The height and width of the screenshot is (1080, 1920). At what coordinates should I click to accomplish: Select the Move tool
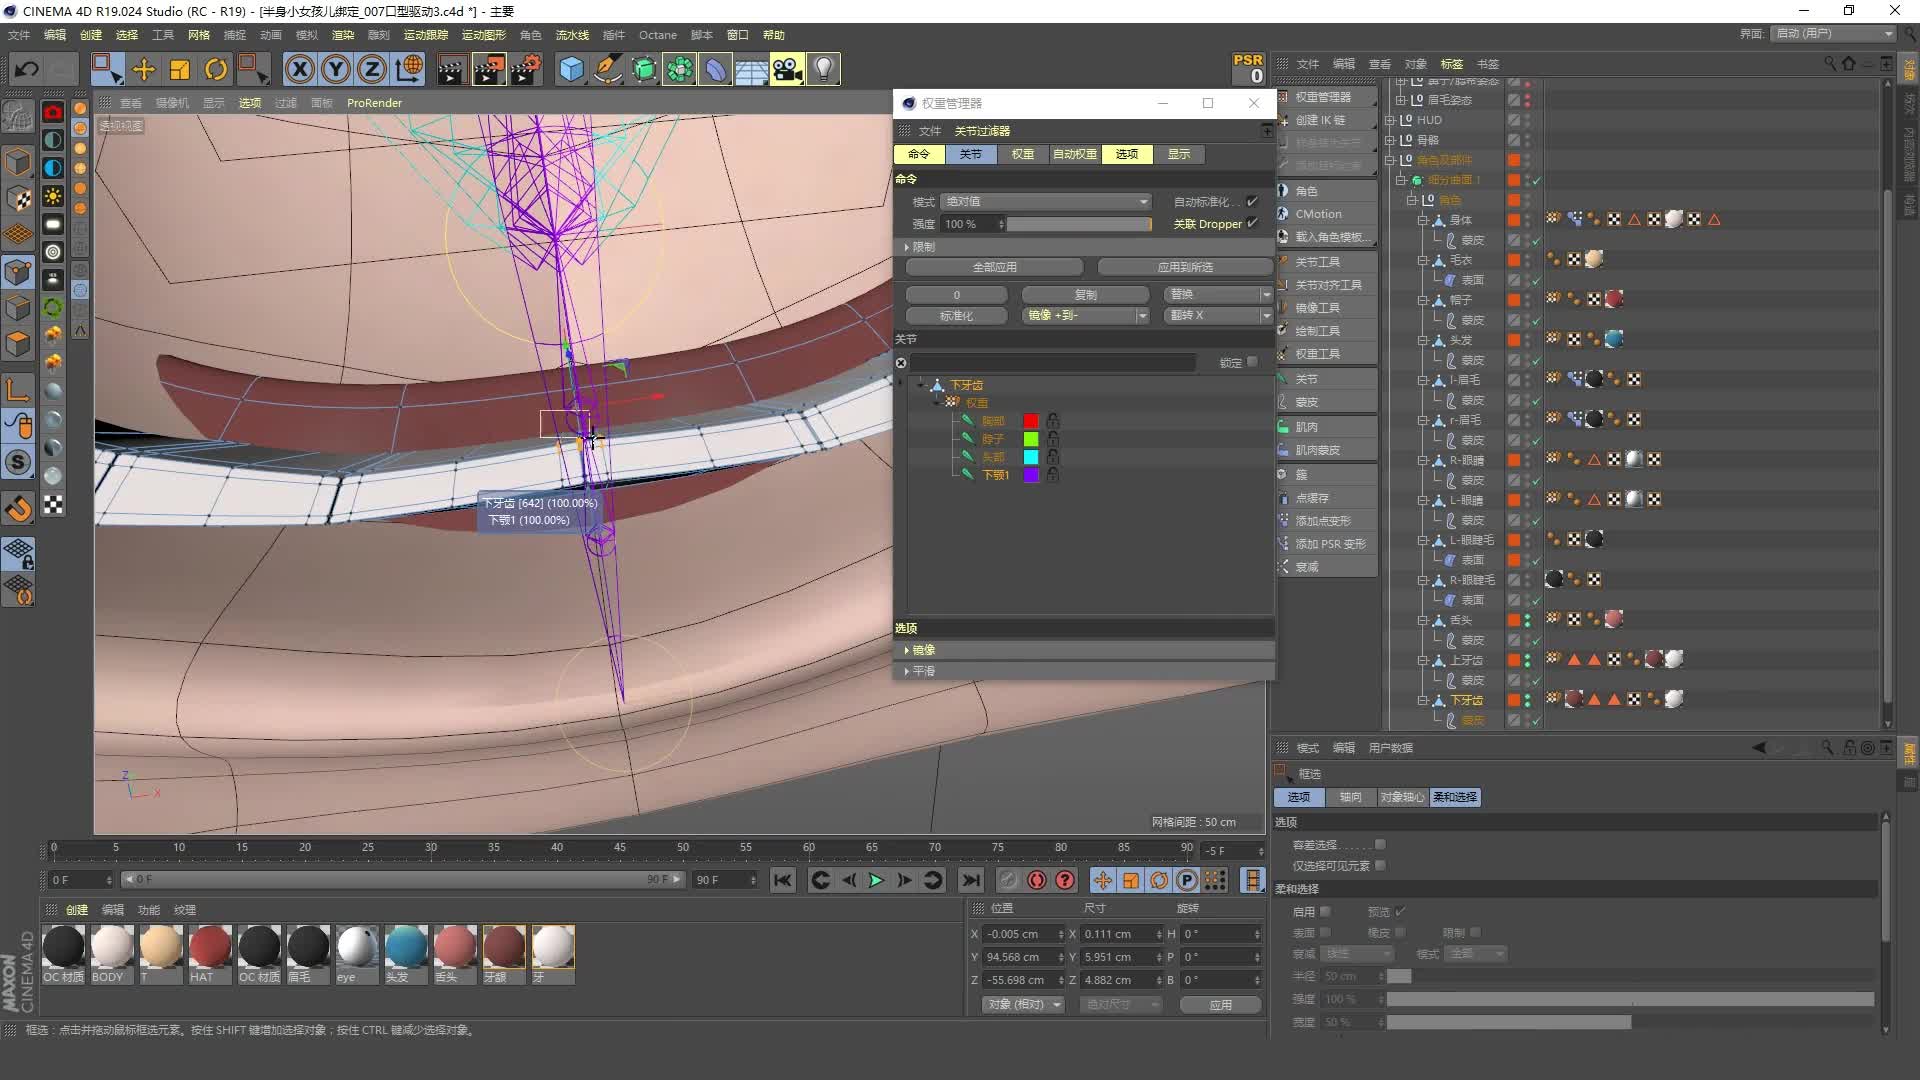[144, 69]
